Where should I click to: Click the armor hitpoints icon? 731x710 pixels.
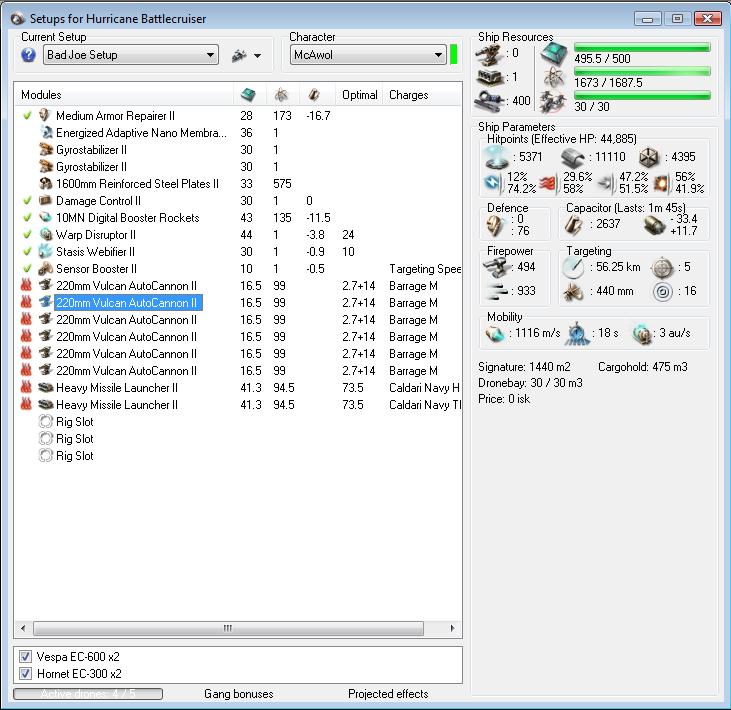coord(573,158)
